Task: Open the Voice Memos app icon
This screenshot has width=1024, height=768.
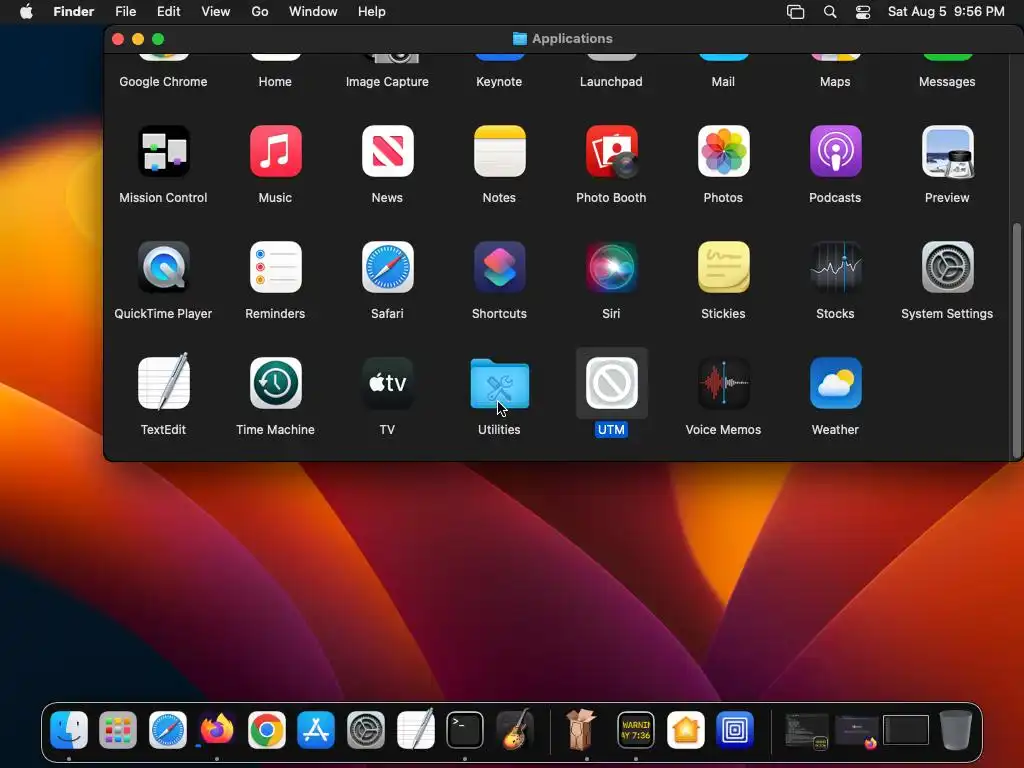Action: [x=724, y=383]
